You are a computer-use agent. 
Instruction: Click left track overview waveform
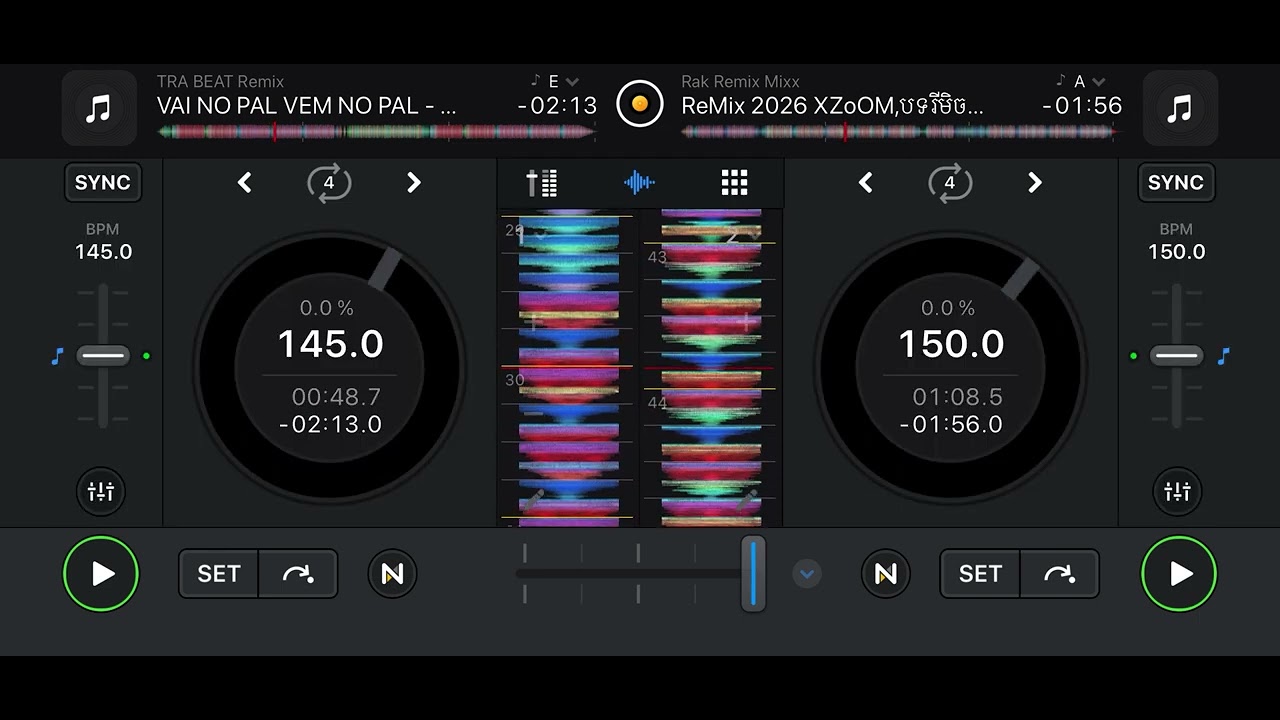point(377,132)
